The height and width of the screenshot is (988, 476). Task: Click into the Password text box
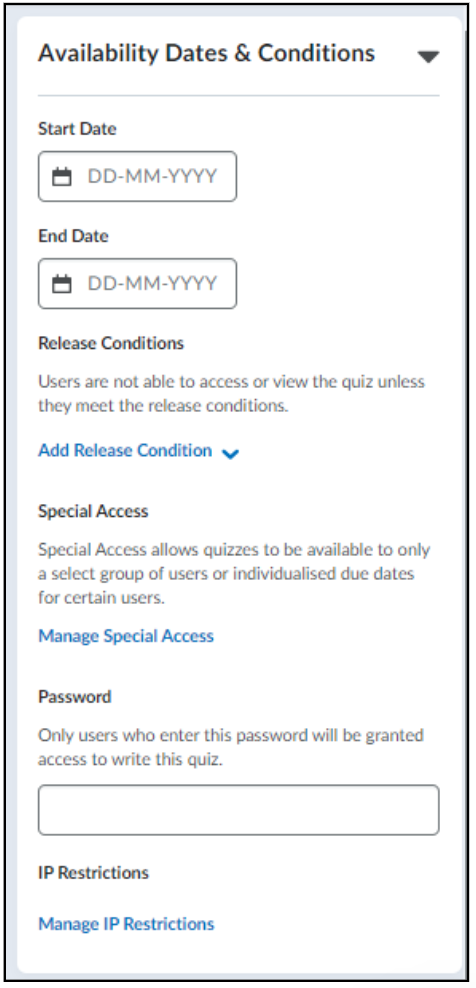[x=238, y=810]
